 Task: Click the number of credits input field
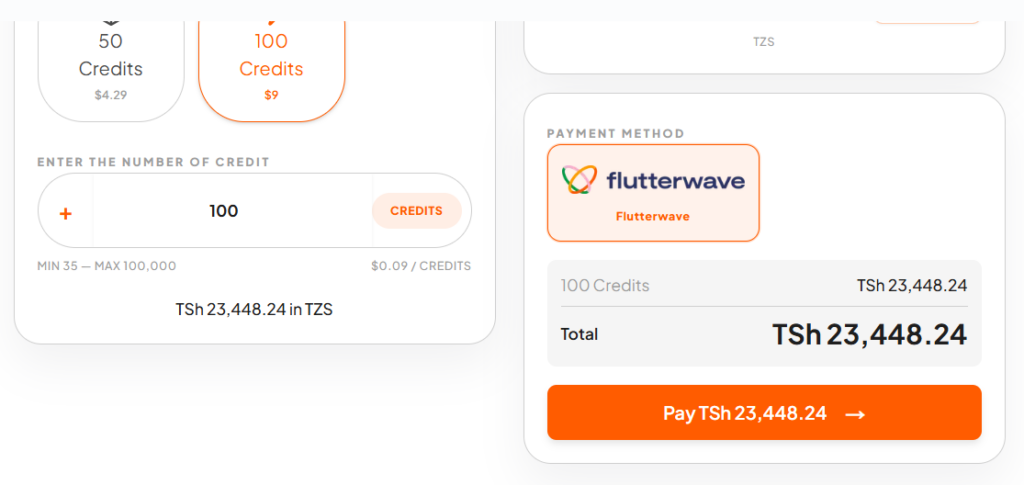click(224, 211)
